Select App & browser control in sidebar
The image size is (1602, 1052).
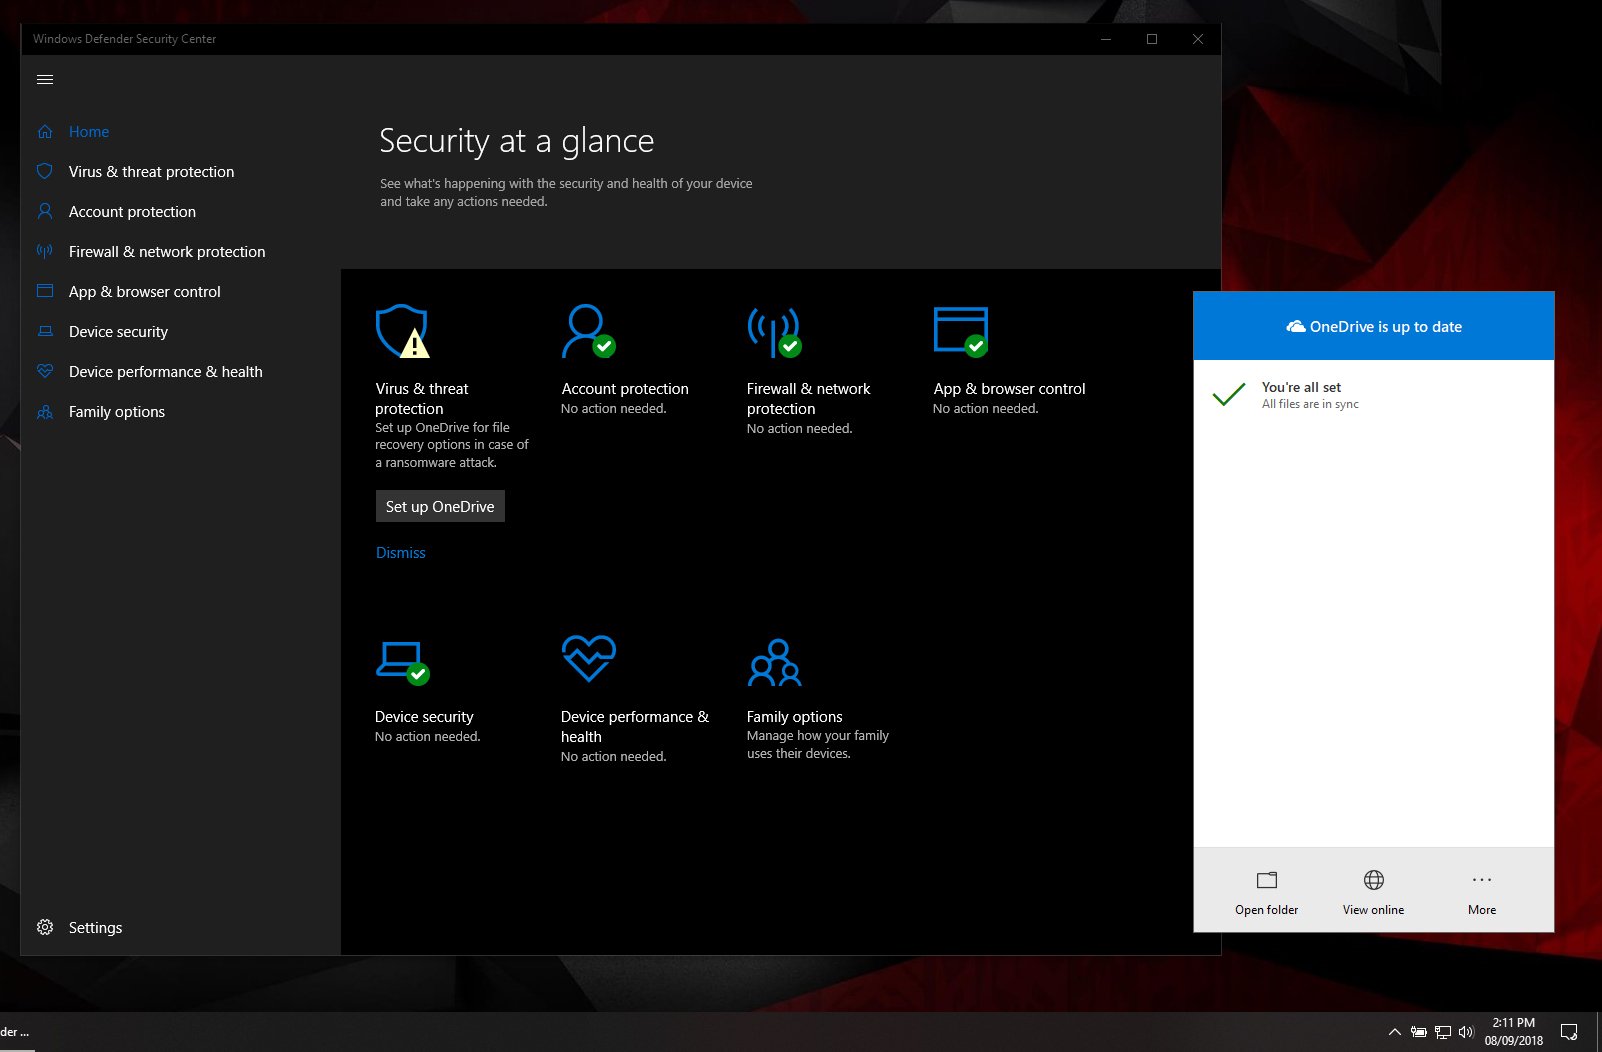[x=145, y=292]
